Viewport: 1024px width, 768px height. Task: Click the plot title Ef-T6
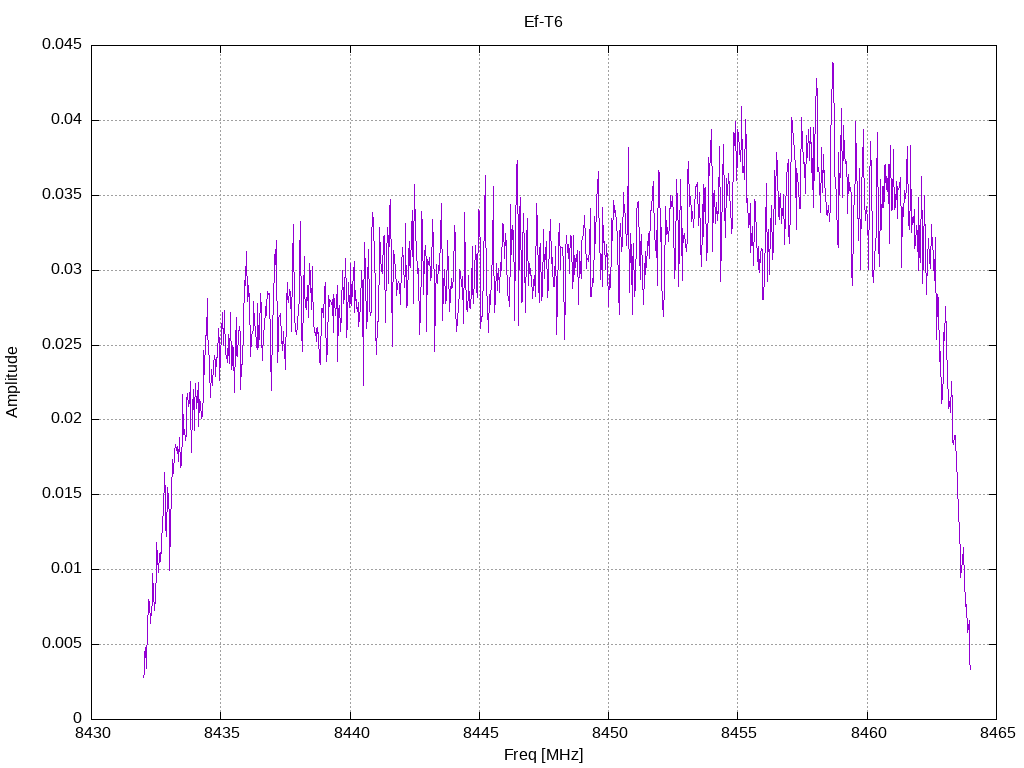click(543, 22)
